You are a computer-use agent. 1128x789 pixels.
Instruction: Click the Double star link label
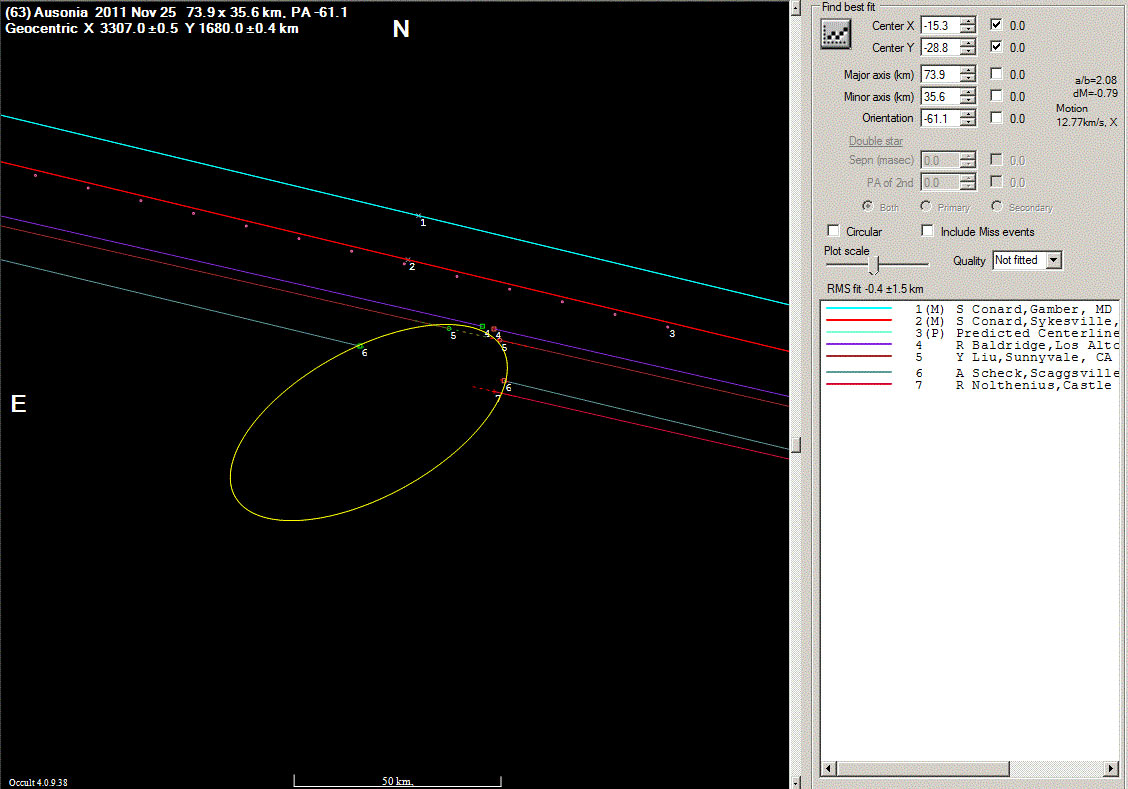tap(875, 141)
